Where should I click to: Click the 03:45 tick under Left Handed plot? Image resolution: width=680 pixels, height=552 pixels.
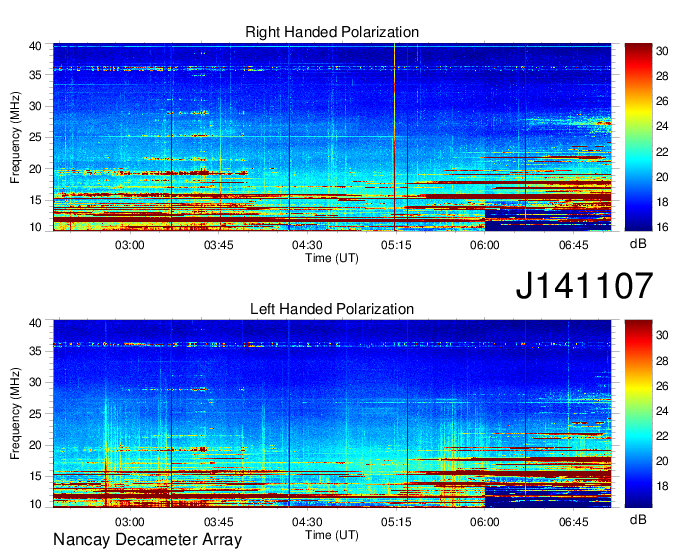tap(219, 522)
